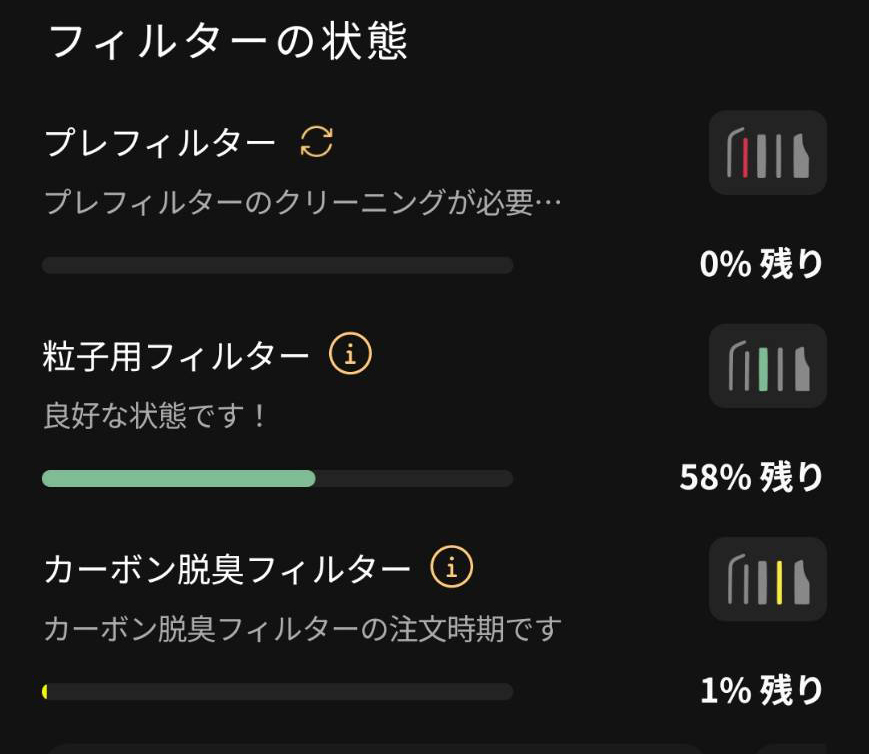Tap the フィルターの状態 section title

pos(228,43)
